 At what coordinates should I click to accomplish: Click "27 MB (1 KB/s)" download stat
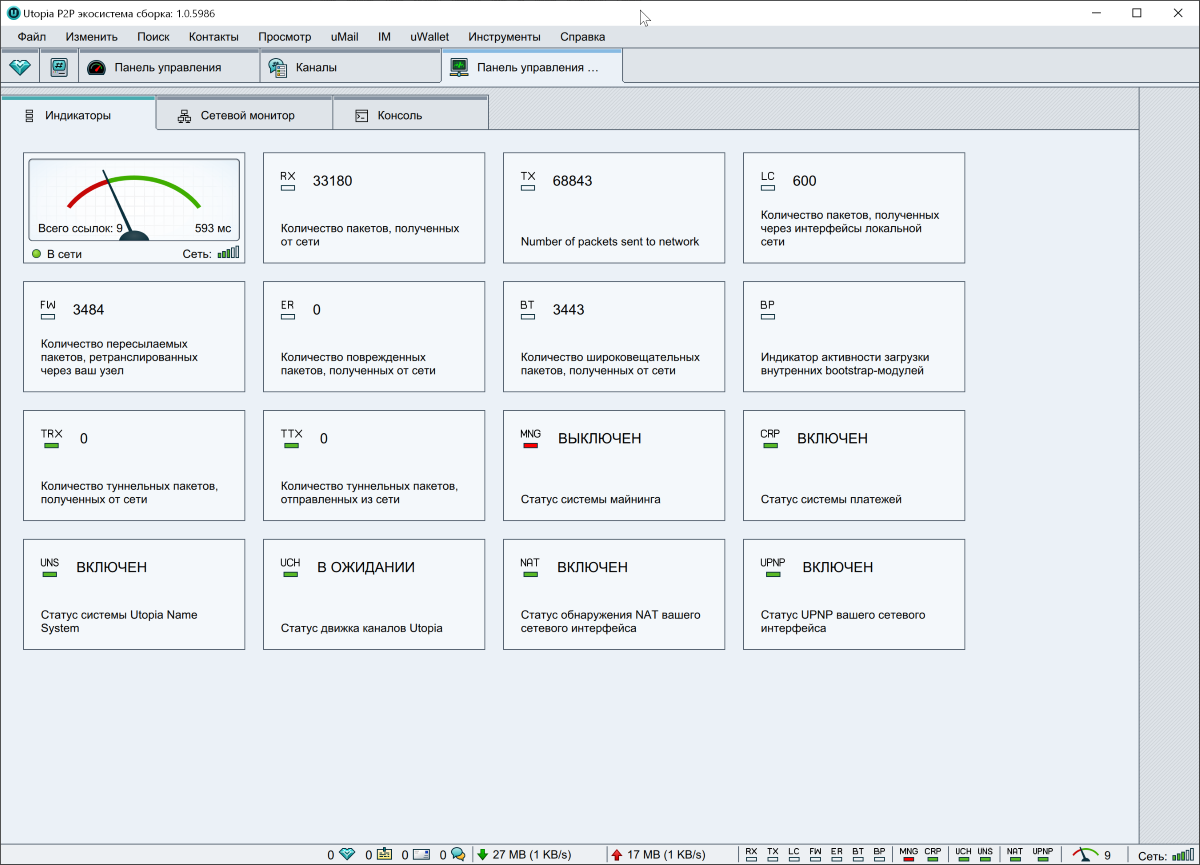[532, 855]
